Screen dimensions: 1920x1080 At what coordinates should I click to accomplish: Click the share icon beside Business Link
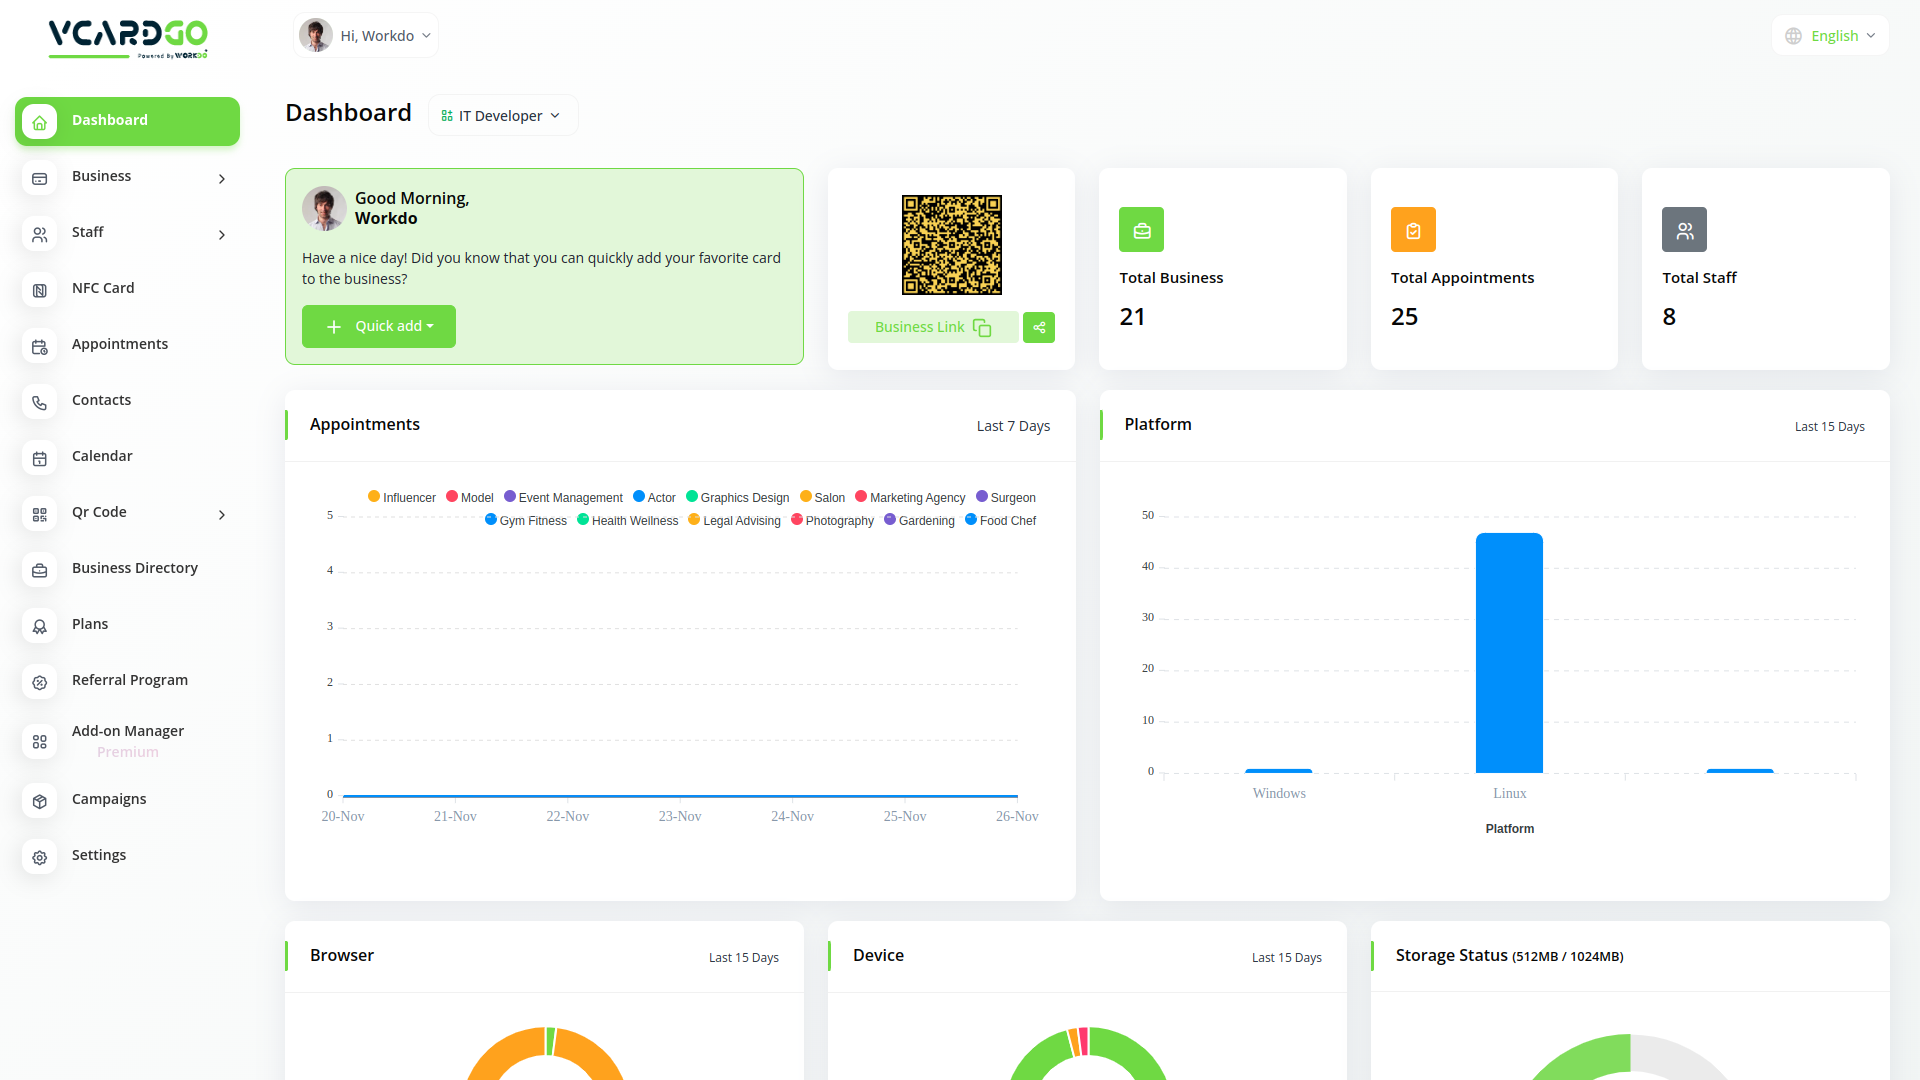(1039, 327)
